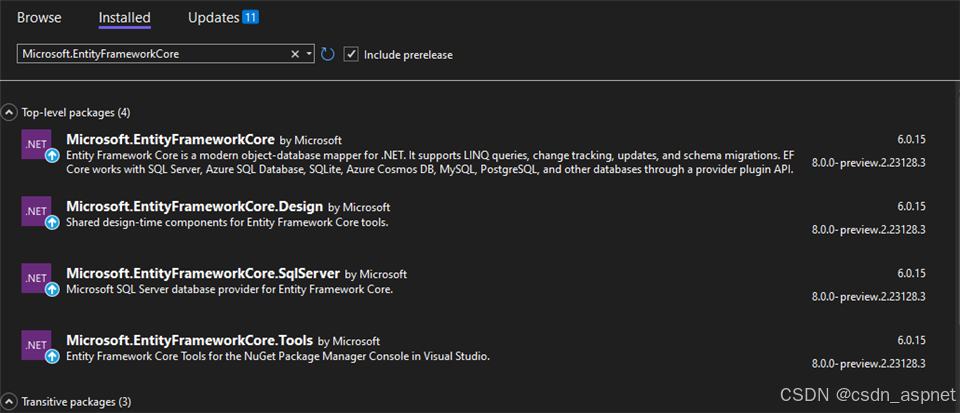This screenshot has width=960, height=413.
Task: Clear the search text with X
Action: [x=294, y=54]
